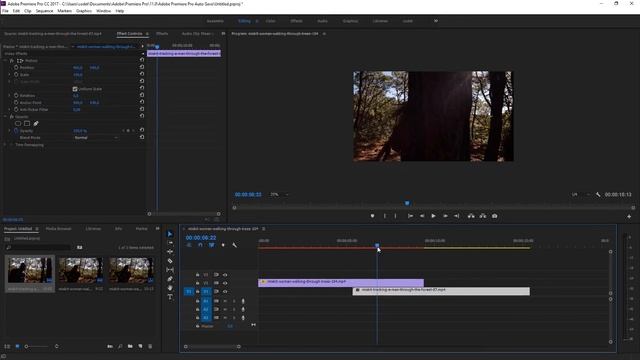Expand the Rotation property

[9, 96]
